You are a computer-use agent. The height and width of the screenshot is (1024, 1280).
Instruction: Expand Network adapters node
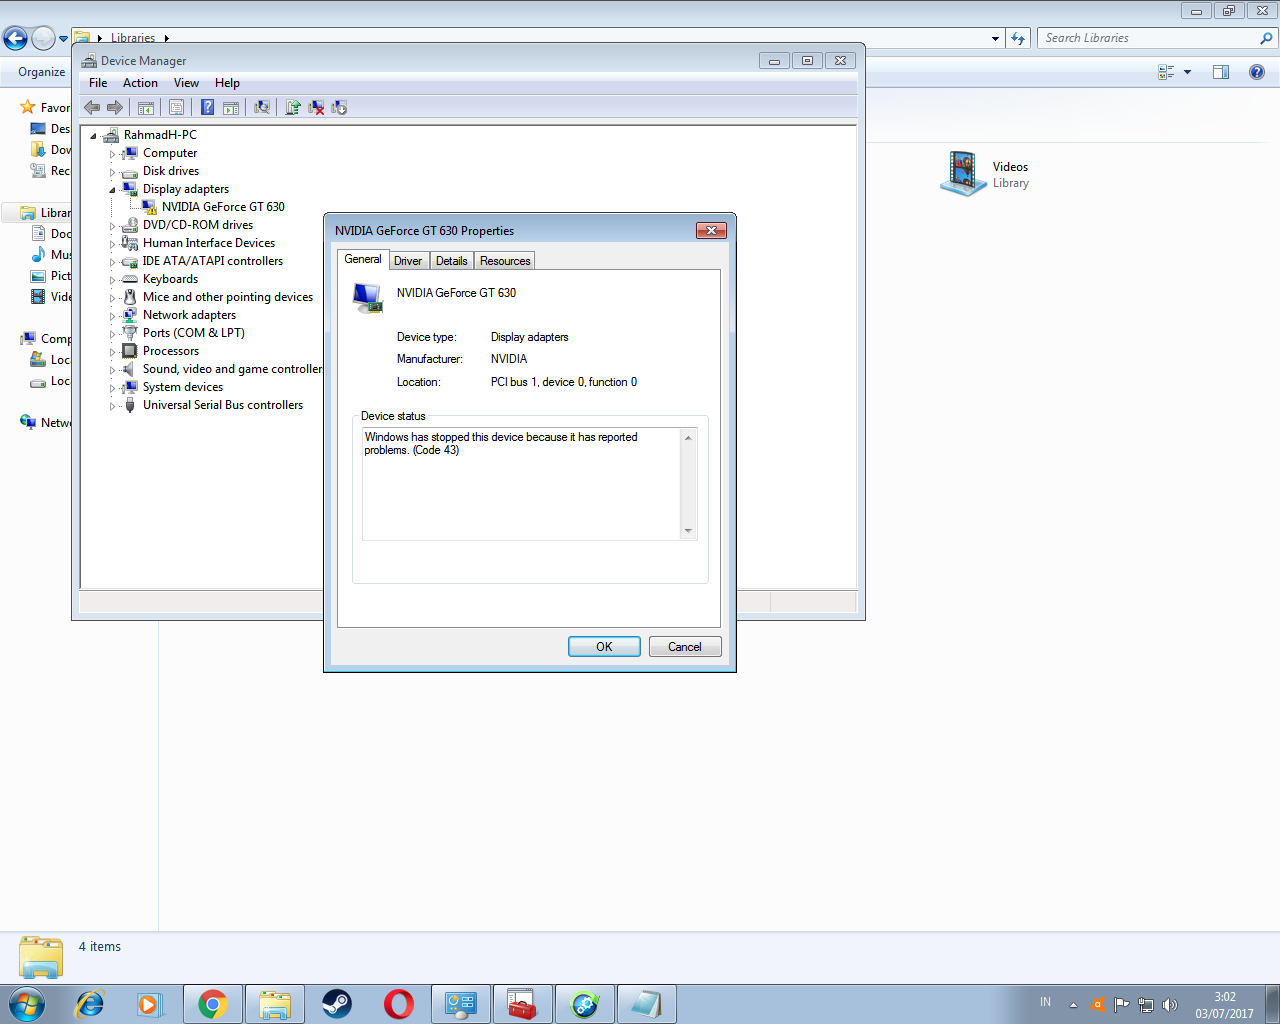(112, 316)
